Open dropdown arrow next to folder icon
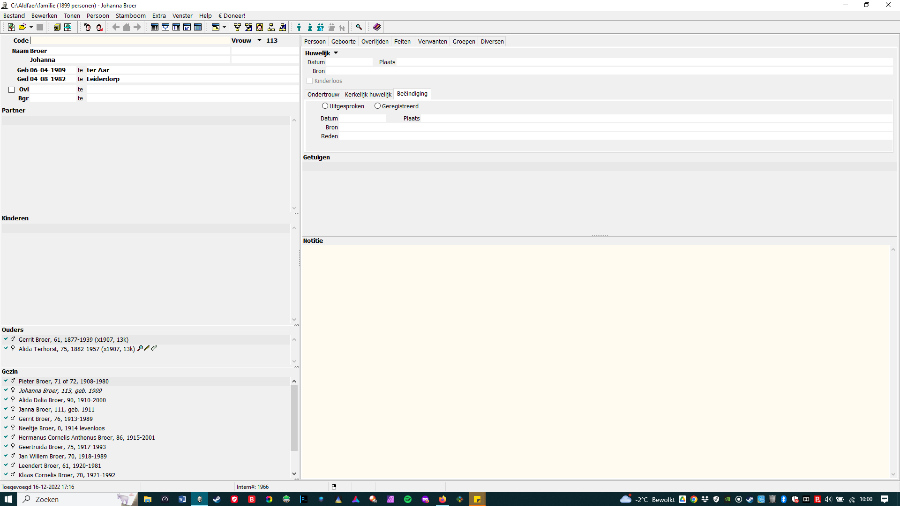The width and height of the screenshot is (900, 506). (30, 27)
